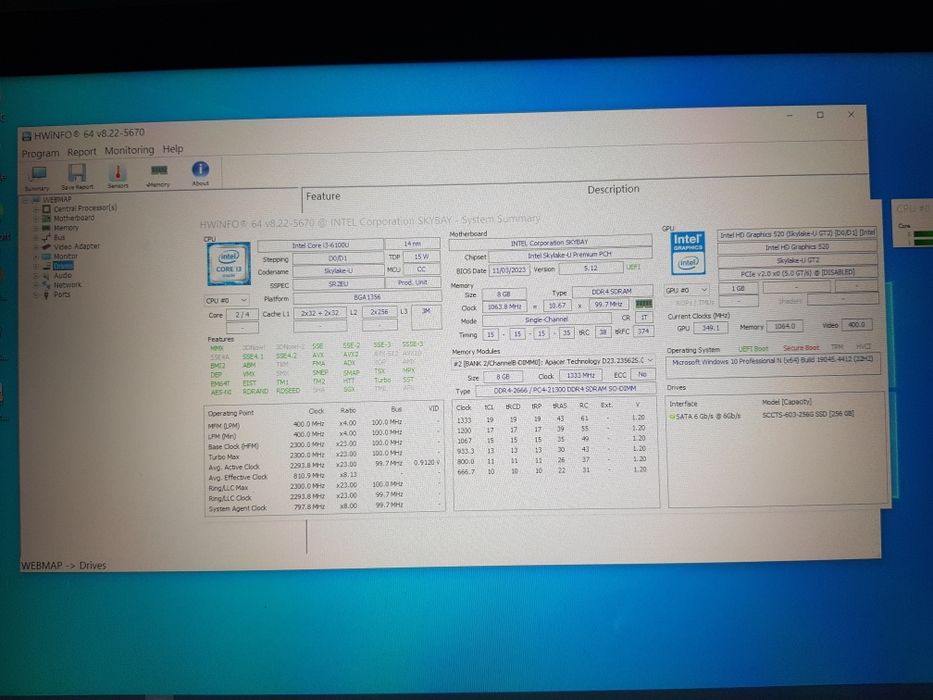The image size is (933, 700).
Task: Click the PCIe v2.0 DISABLED field
Action: coord(797,273)
